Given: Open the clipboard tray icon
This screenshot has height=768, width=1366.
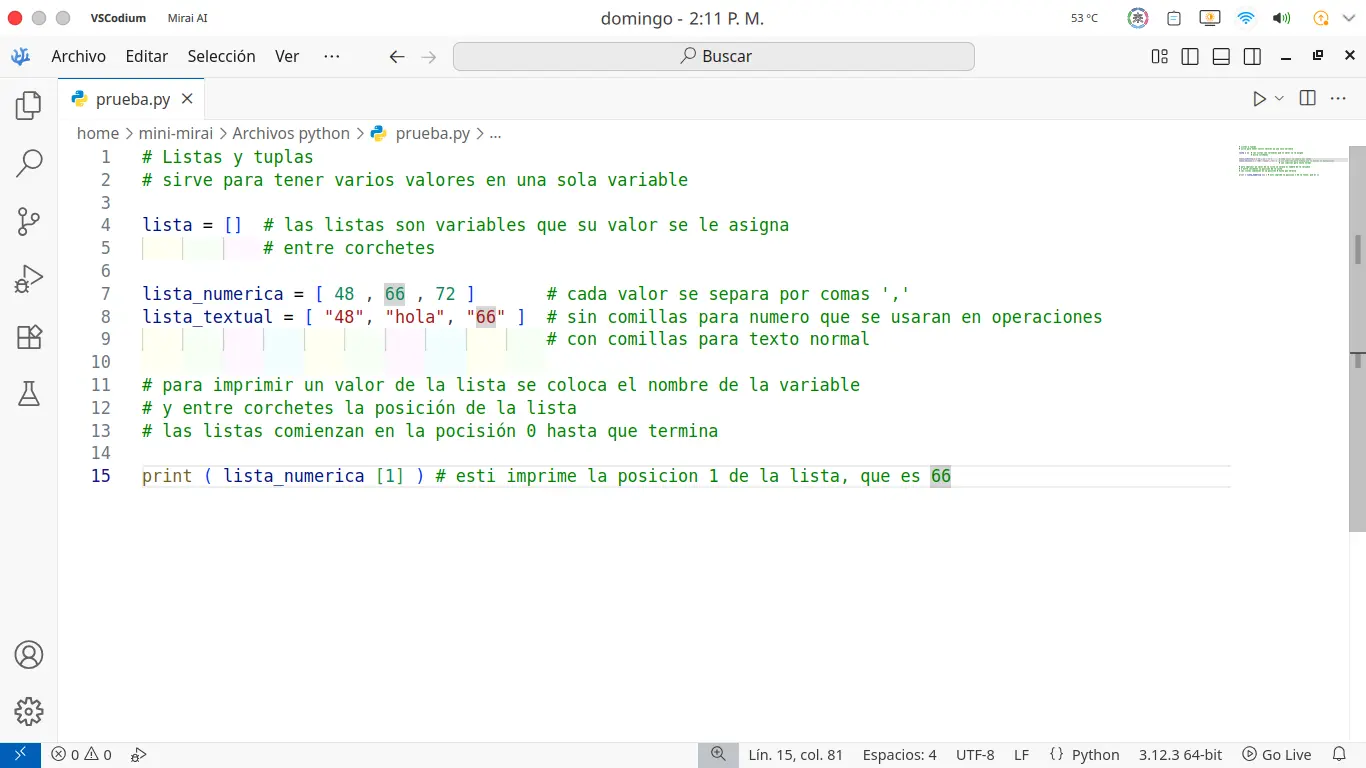Looking at the screenshot, I should pos(1175,18).
